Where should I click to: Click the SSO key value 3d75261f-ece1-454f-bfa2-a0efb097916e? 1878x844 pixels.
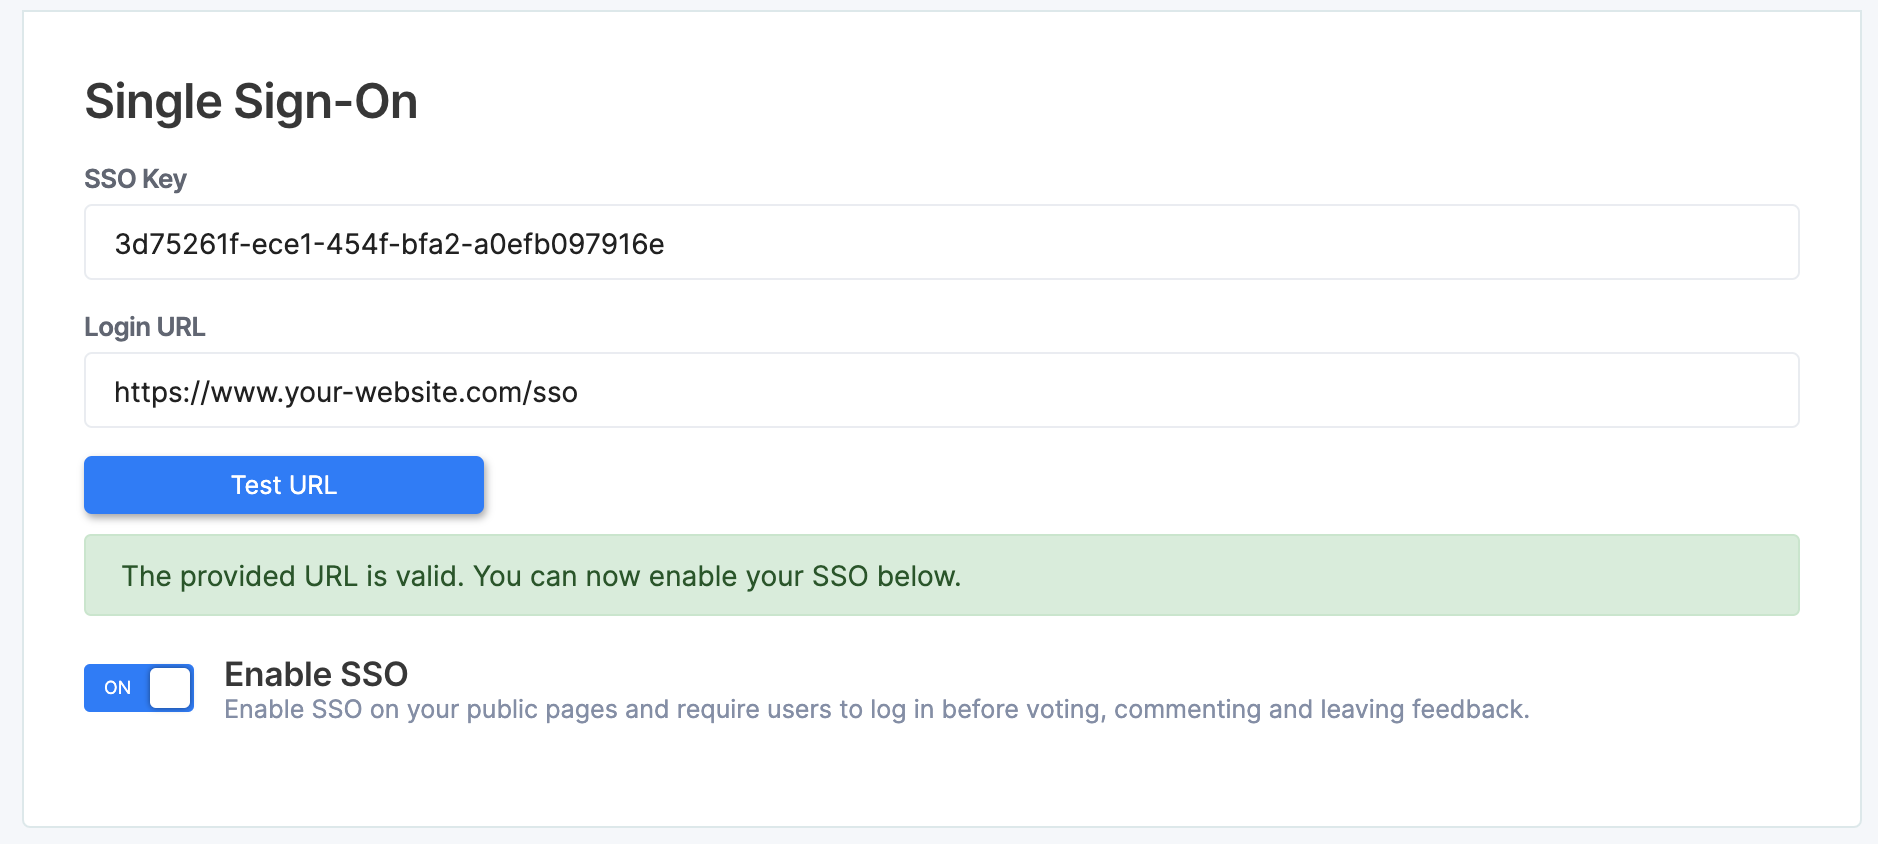coord(389,244)
